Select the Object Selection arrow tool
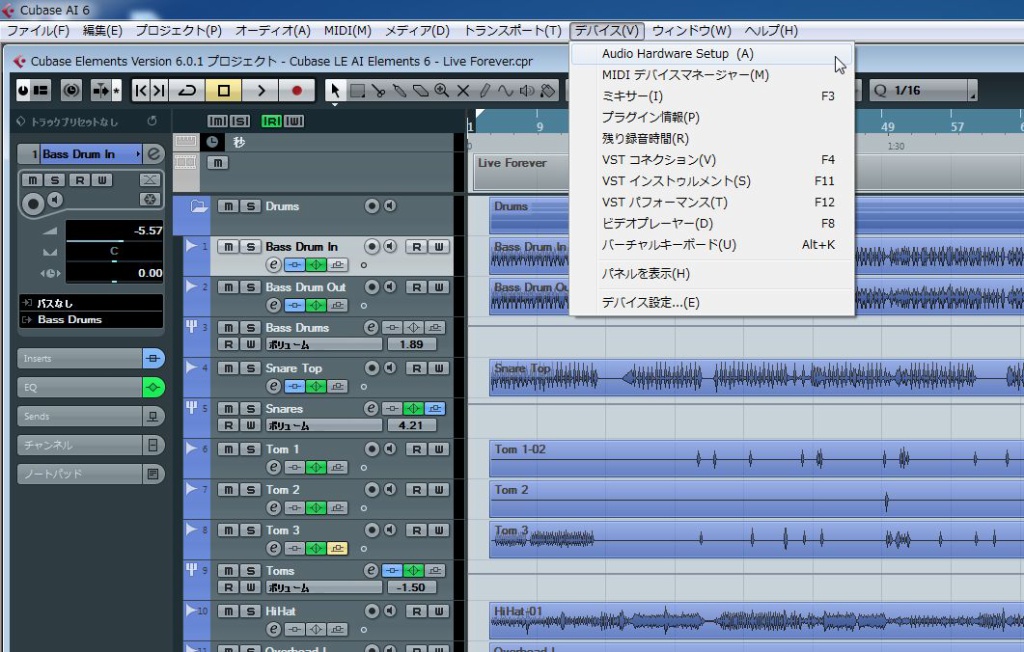 point(335,91)
